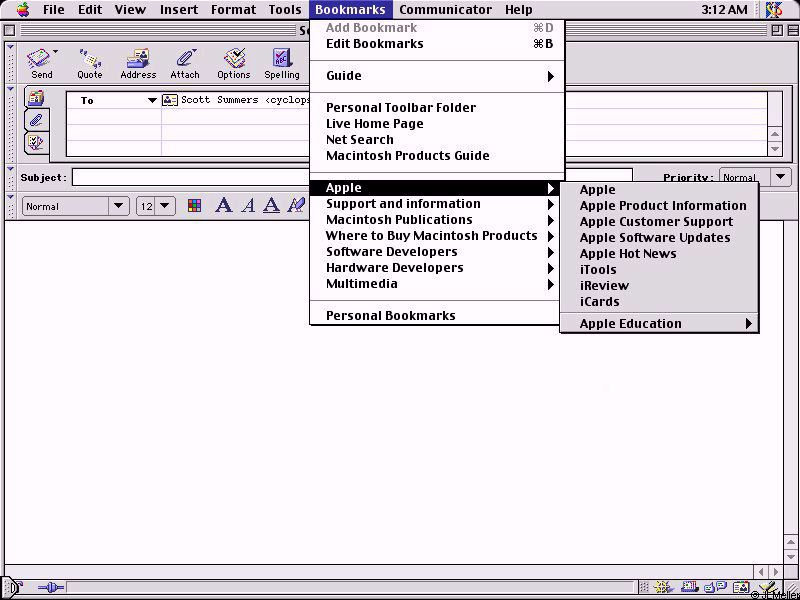Choose Personal Bookmarks in the menu
The width and height of the screenshot is (800, 600).
click(437, 316)
